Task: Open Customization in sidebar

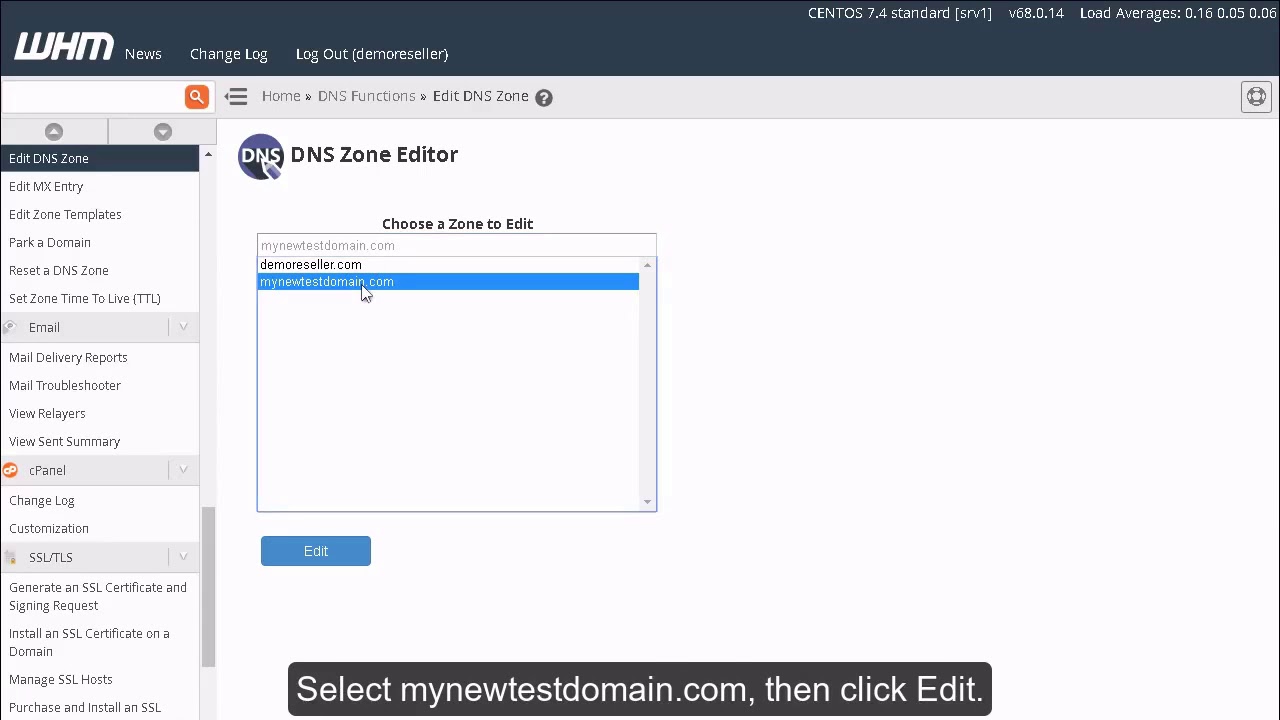Action: (x=49, y=528)
